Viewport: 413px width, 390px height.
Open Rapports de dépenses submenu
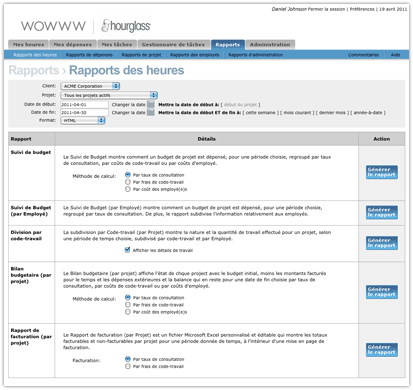tap(89, 55)
